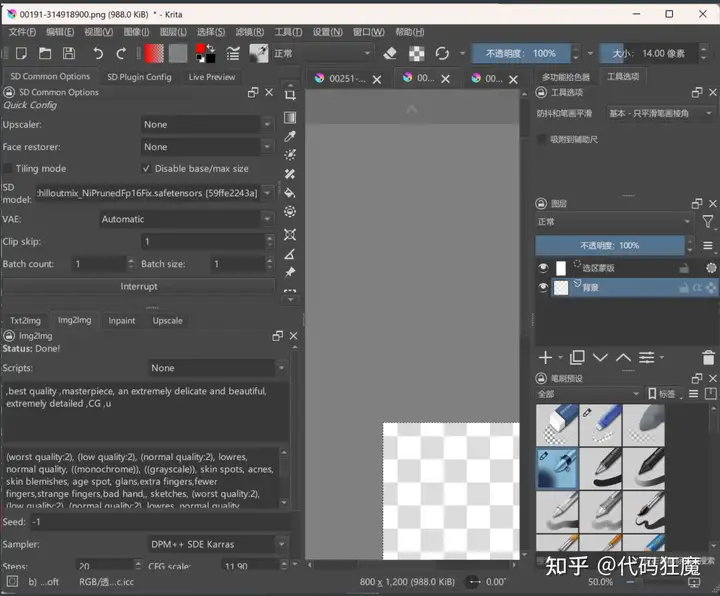Screen dimensions: 720x596
Task: Redo the last action
Action: [121, 54]
